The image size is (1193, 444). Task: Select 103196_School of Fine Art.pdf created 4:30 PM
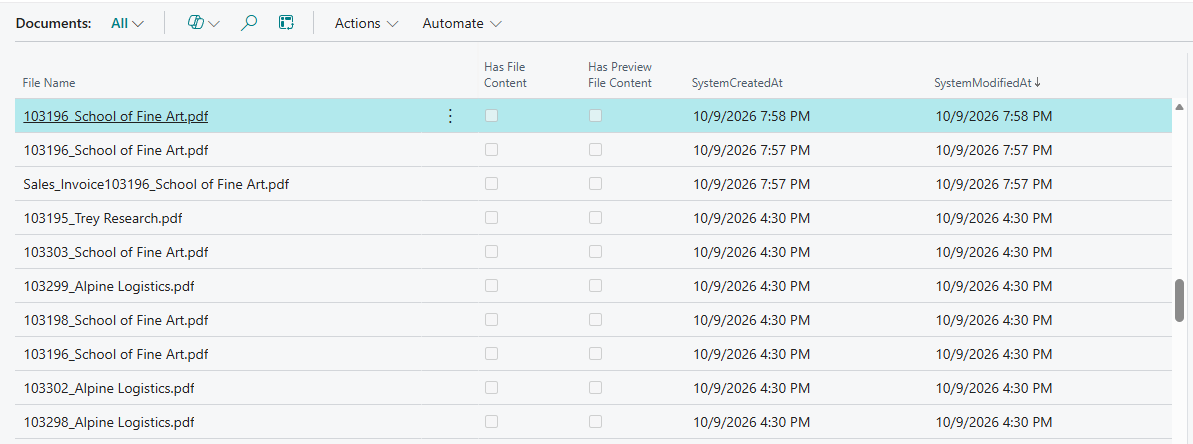[116, 354]
